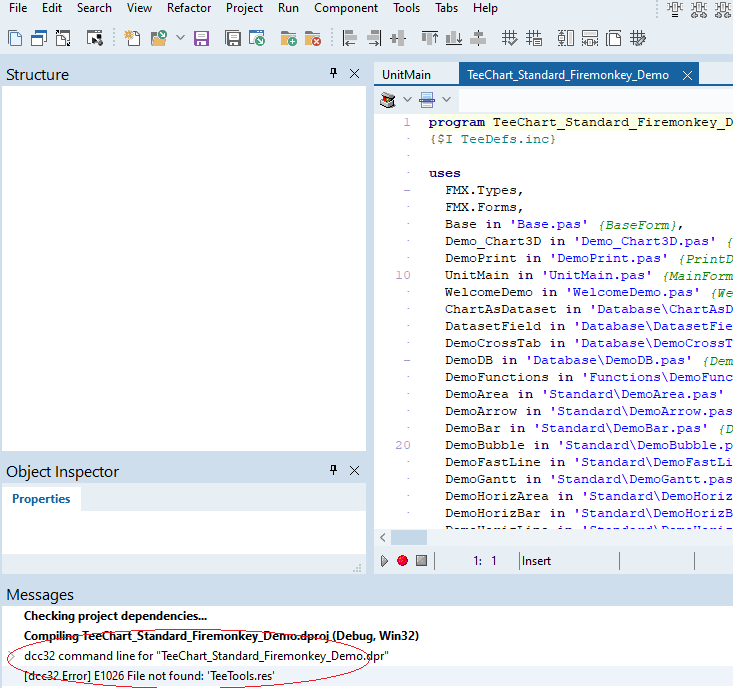Open the Search menu
This screenshot has width=733, height=688.
pyautogui.click(x=94, y=8)
